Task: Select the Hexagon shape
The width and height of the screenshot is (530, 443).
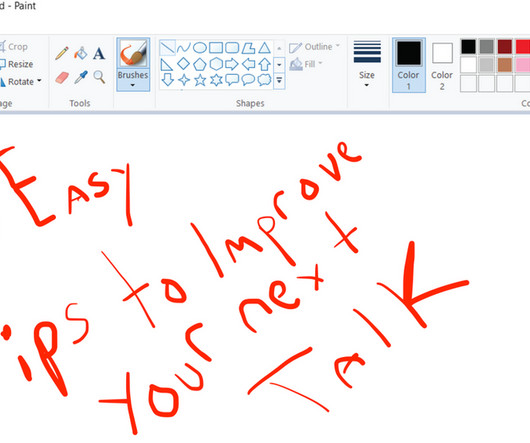Action: click(x=216, y=64)
